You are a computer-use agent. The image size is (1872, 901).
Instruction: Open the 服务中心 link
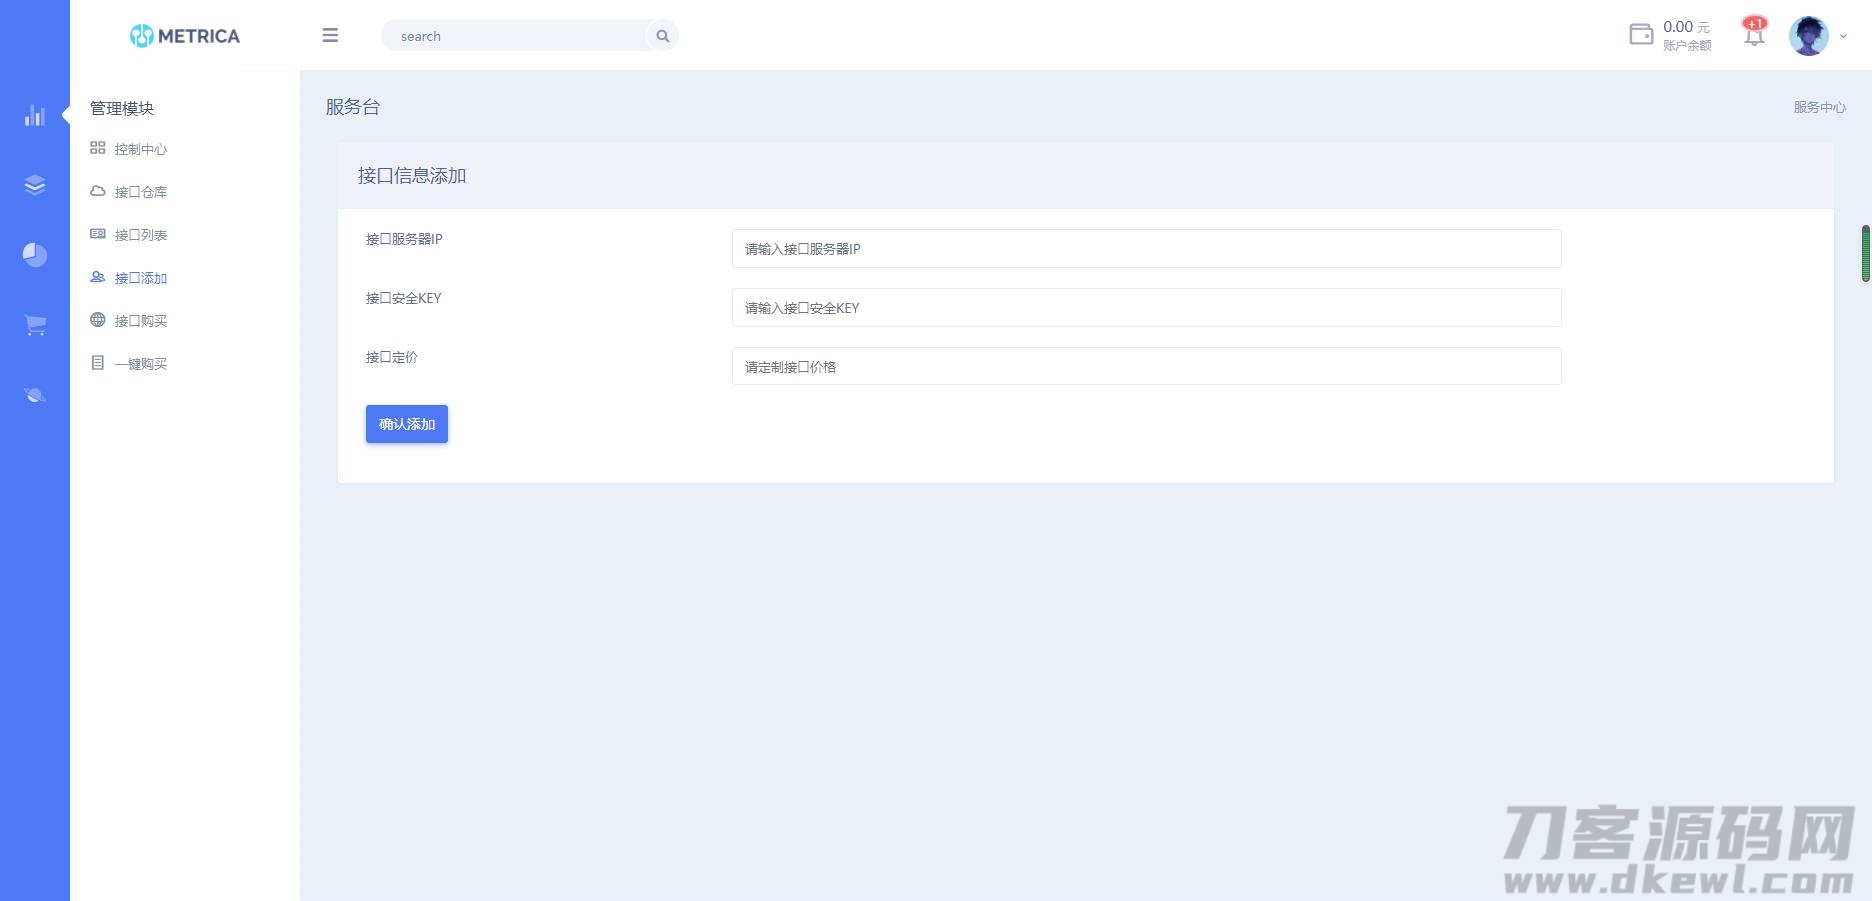point(1819,107)
